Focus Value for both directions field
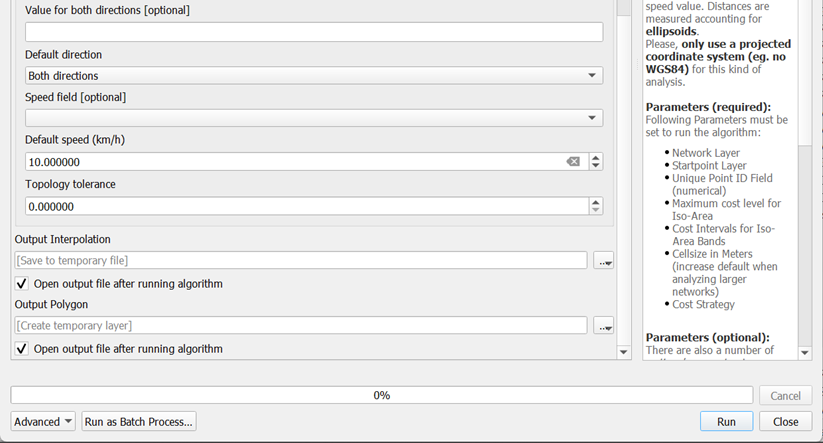This screenshot has width=823, height=443. (314, 32)
